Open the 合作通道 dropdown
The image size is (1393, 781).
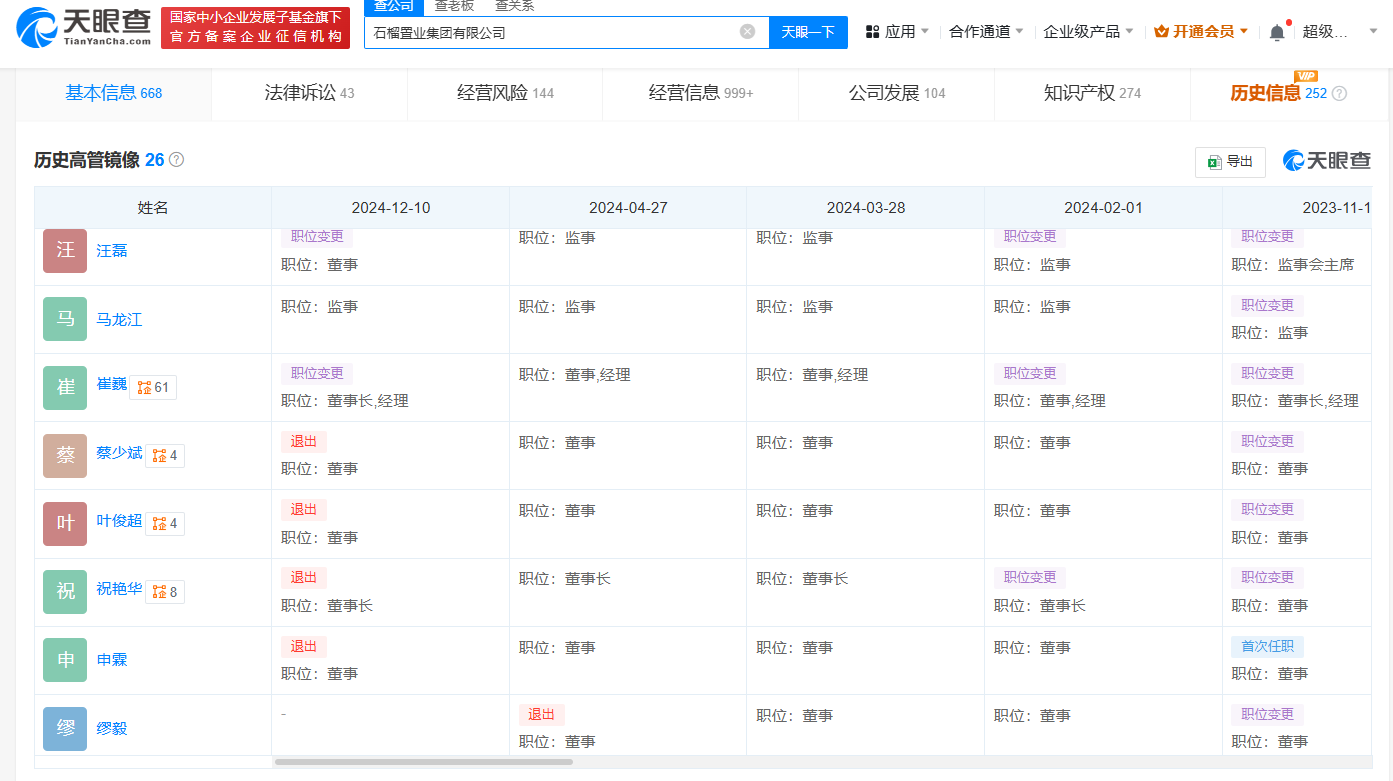986,32
